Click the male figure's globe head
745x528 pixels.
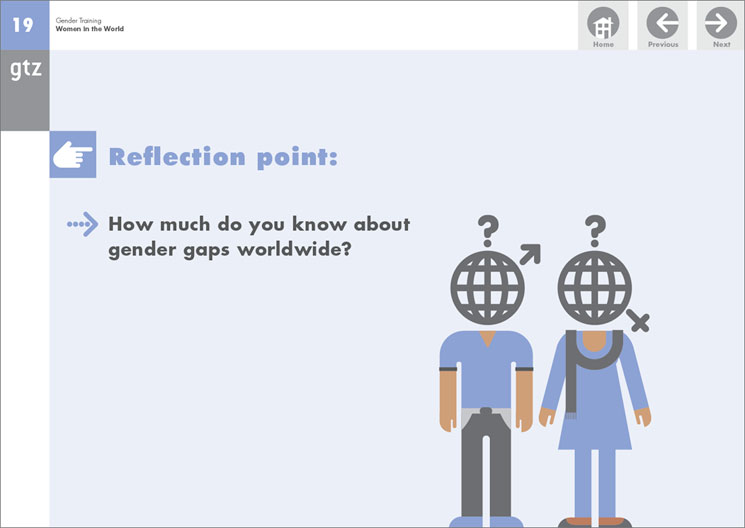(487, 288)
